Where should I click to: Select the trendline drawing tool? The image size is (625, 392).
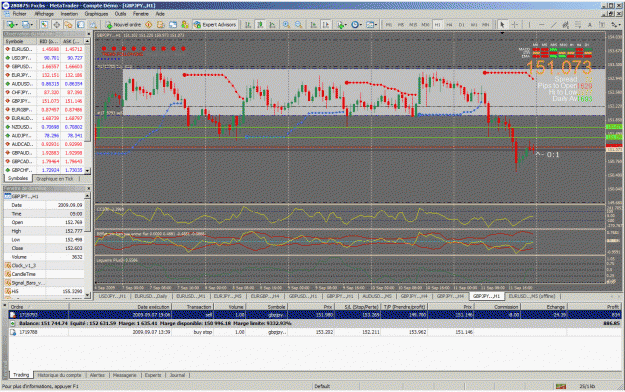pos(553,25)
